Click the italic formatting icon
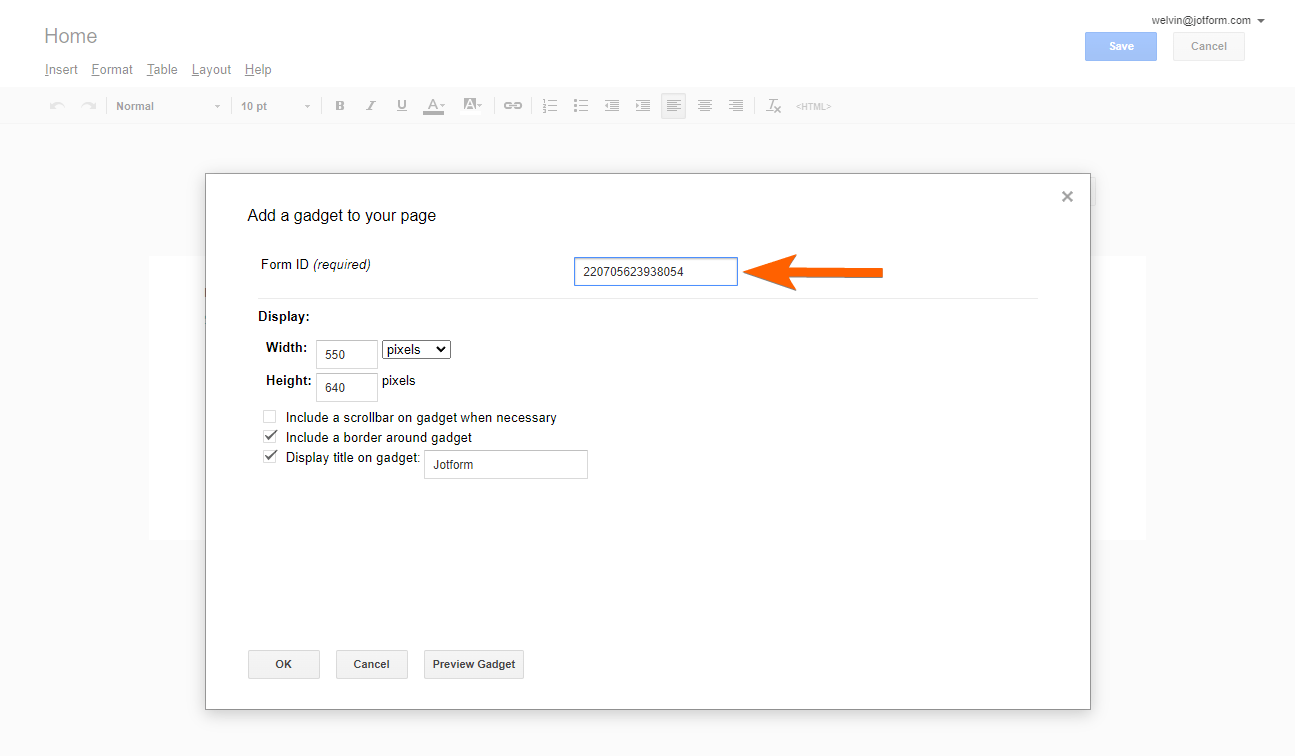Viewport: 1295px width, 756px height. pos(371,106)
